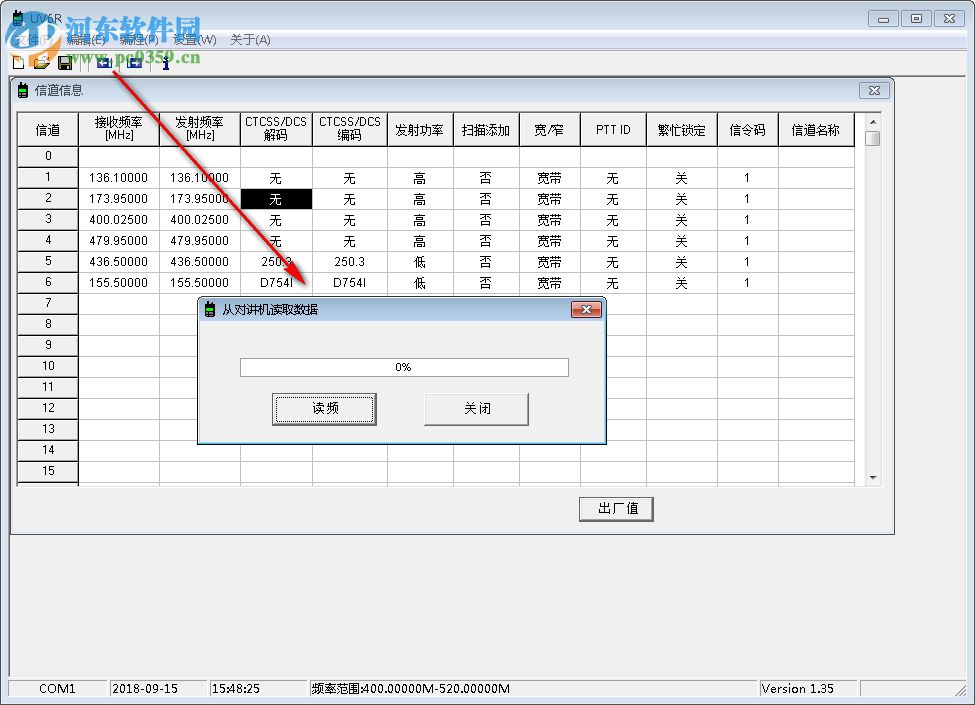975x705 pixels.
Task: Click 关 busy lock cell in channel 2
Action: point(682,199)
